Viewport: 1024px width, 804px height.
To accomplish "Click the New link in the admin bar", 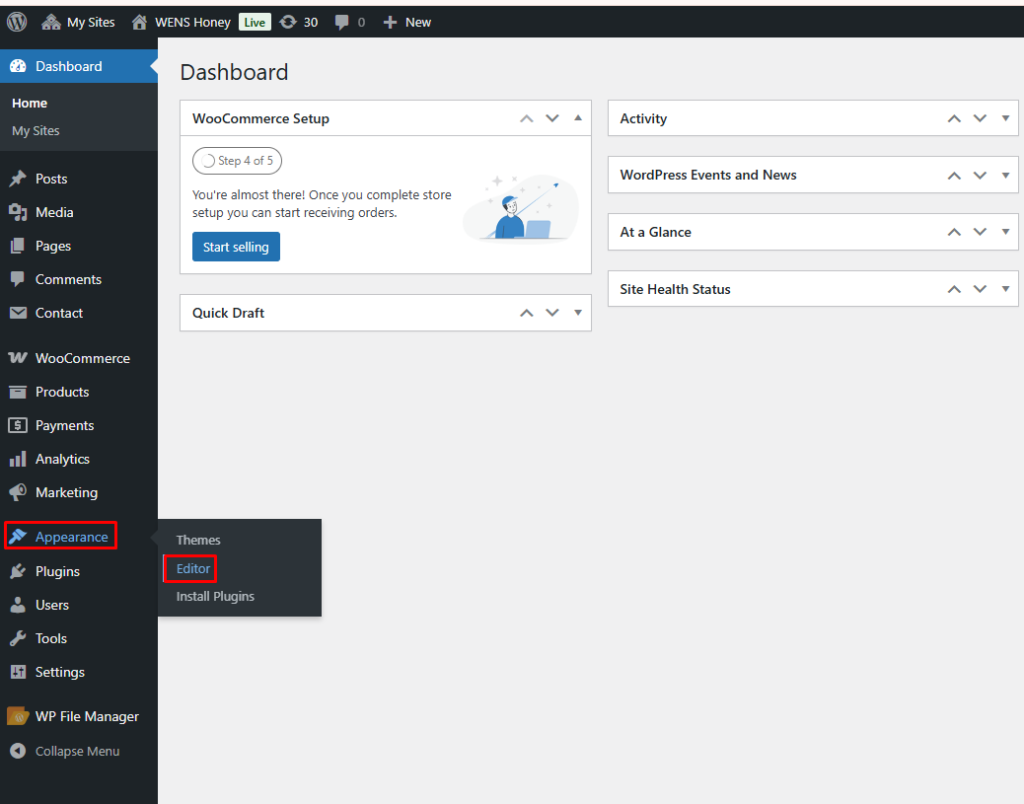I will pos(418,22).
